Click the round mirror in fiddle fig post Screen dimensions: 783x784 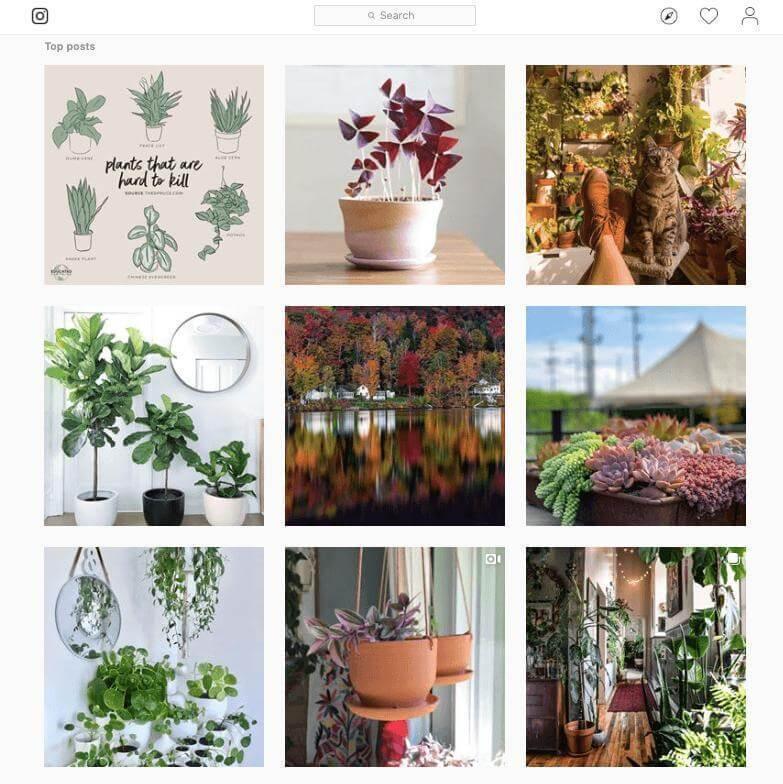coord(210,352)
